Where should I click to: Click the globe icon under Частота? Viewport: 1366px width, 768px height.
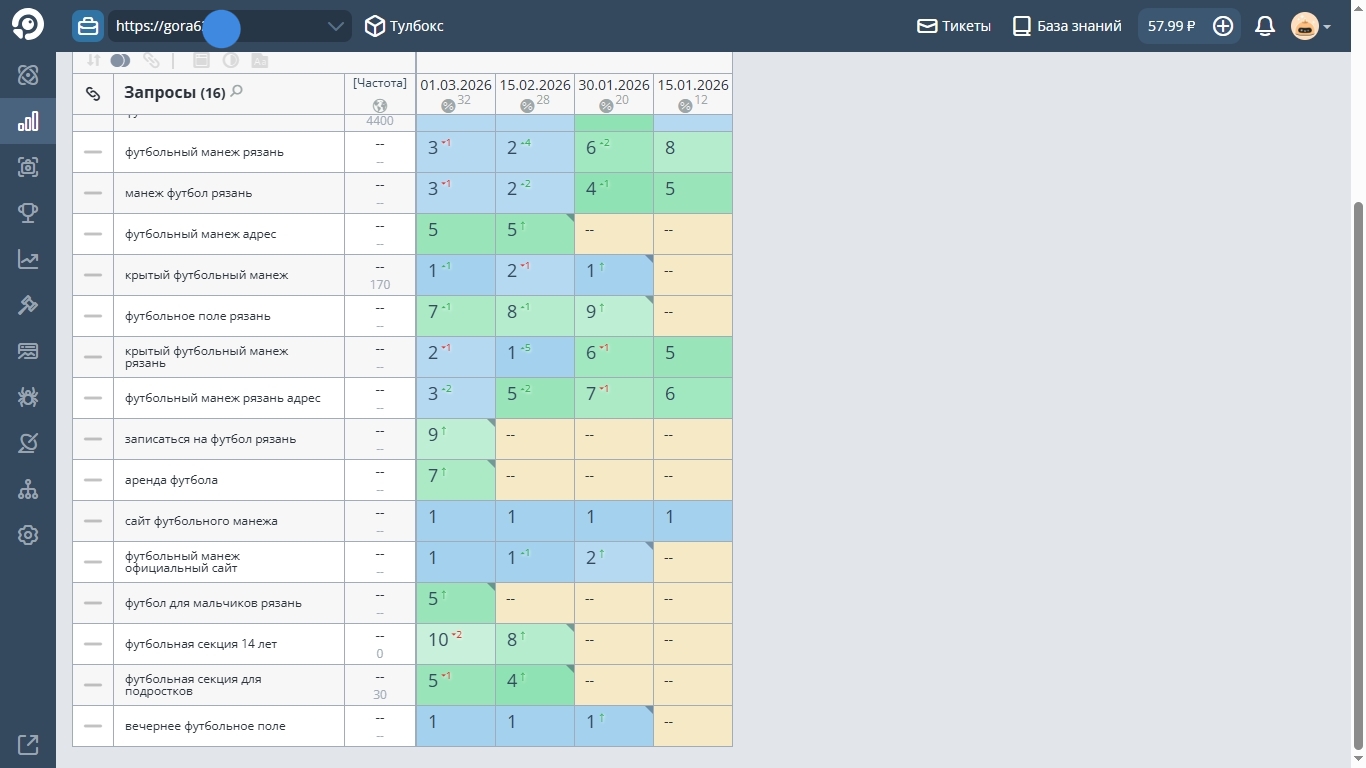click(380, 106)
